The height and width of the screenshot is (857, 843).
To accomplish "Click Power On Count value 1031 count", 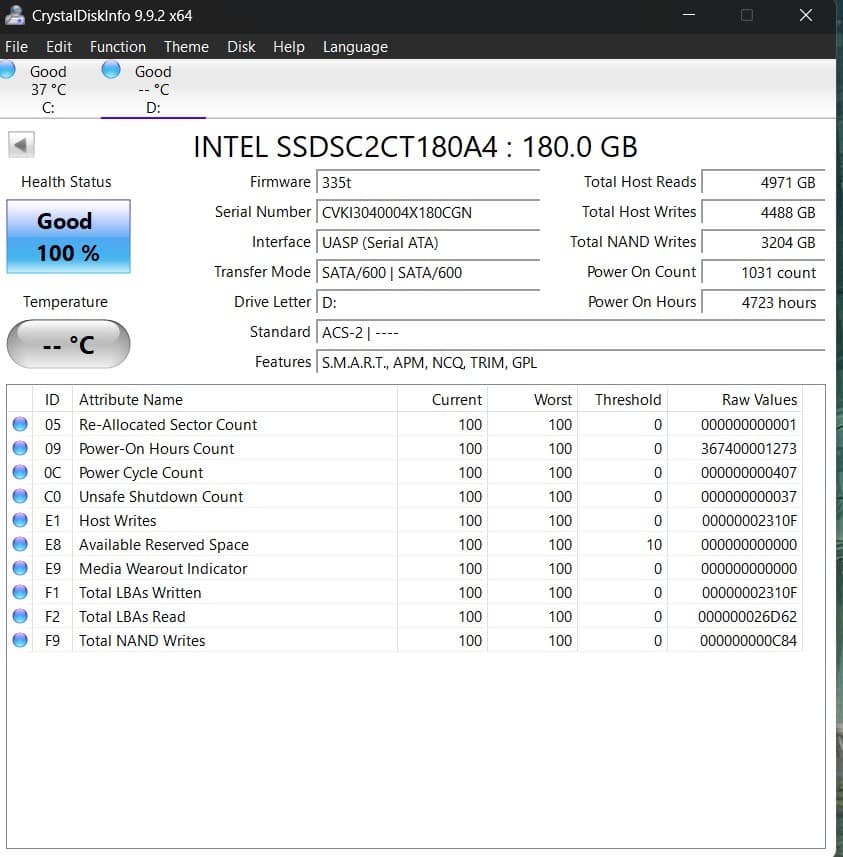I will [763, 272].
